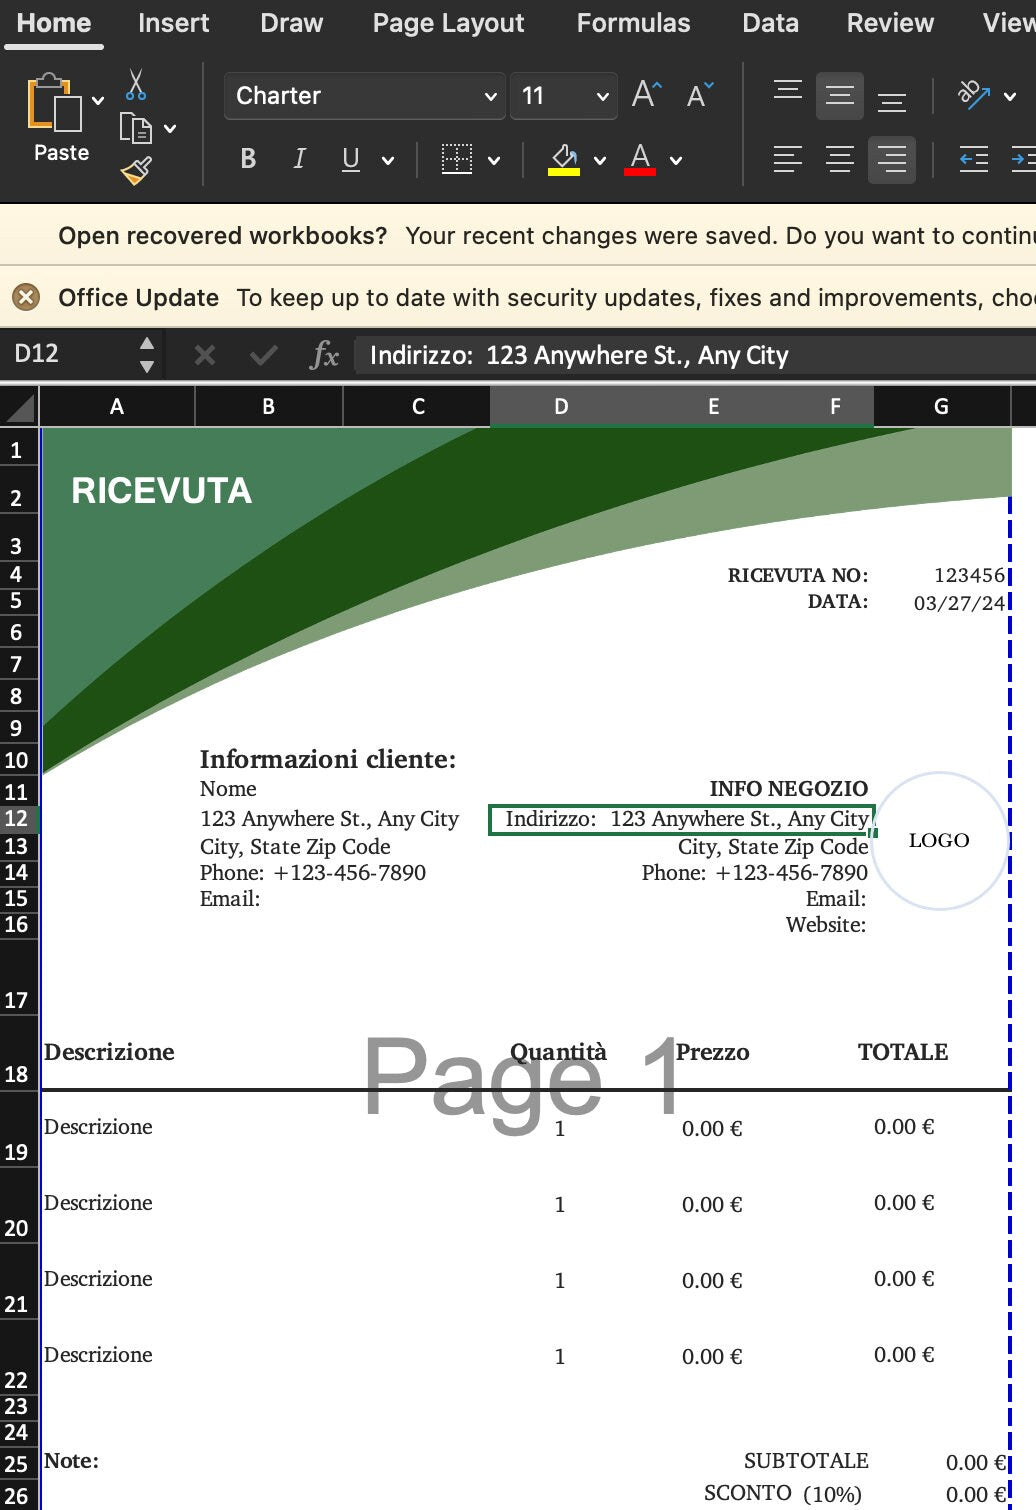The image size is (1036, 1510).
Task: Apply the yellow fill color bucket
Action: tap(564, 159)
